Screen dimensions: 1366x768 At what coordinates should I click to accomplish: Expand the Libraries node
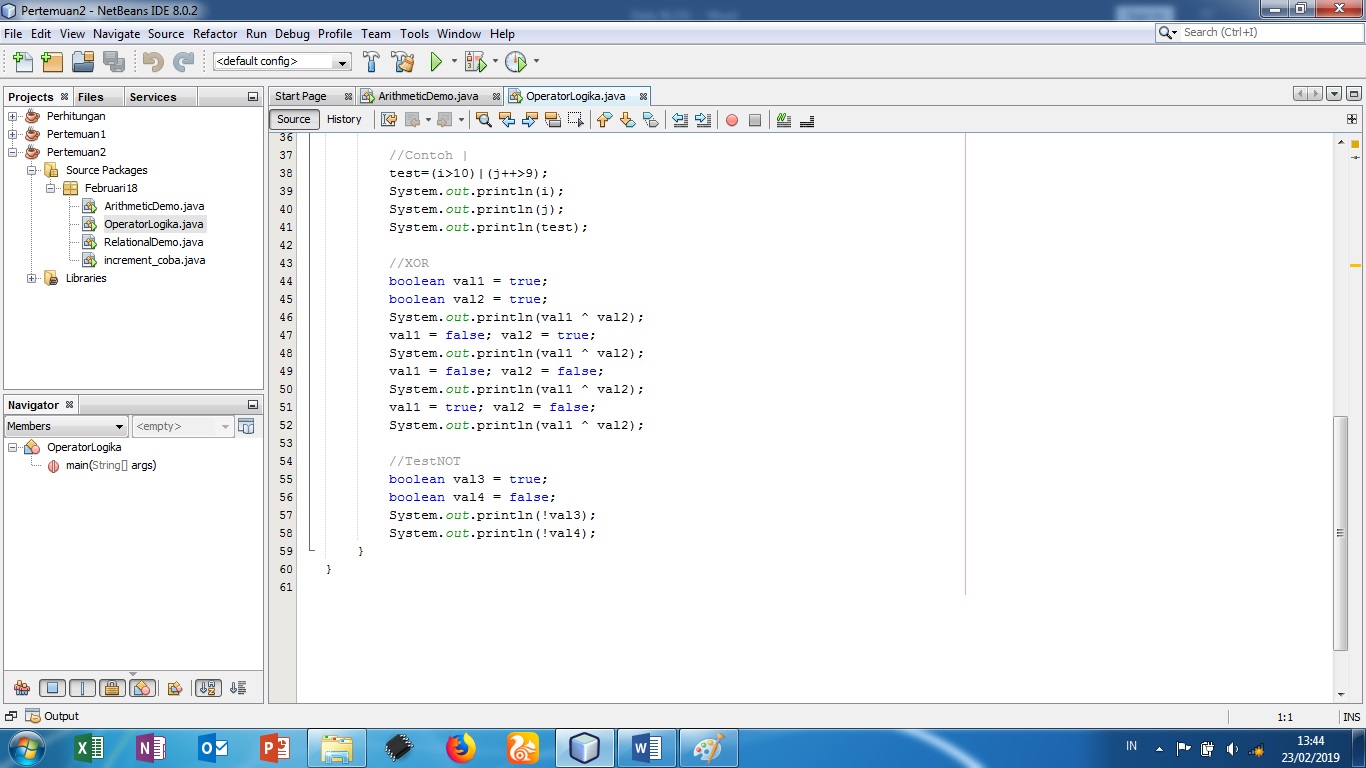(x=32, y=278)
